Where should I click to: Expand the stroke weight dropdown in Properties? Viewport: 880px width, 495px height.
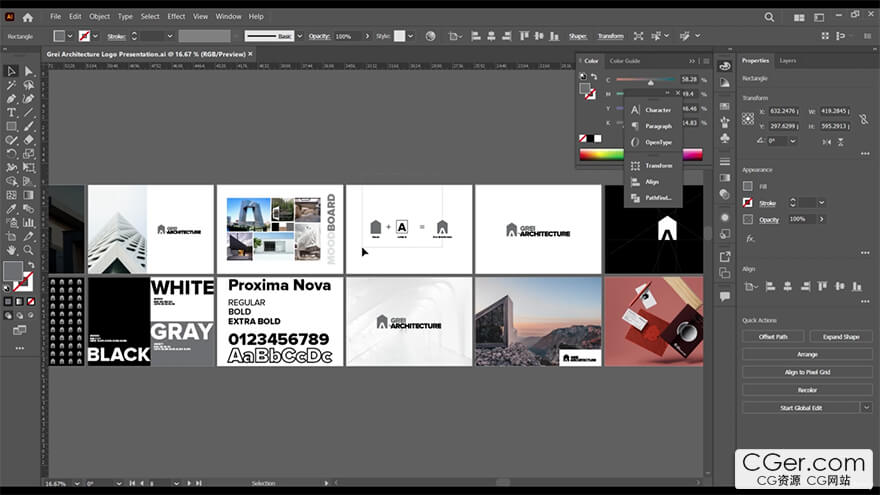point(822,203)
